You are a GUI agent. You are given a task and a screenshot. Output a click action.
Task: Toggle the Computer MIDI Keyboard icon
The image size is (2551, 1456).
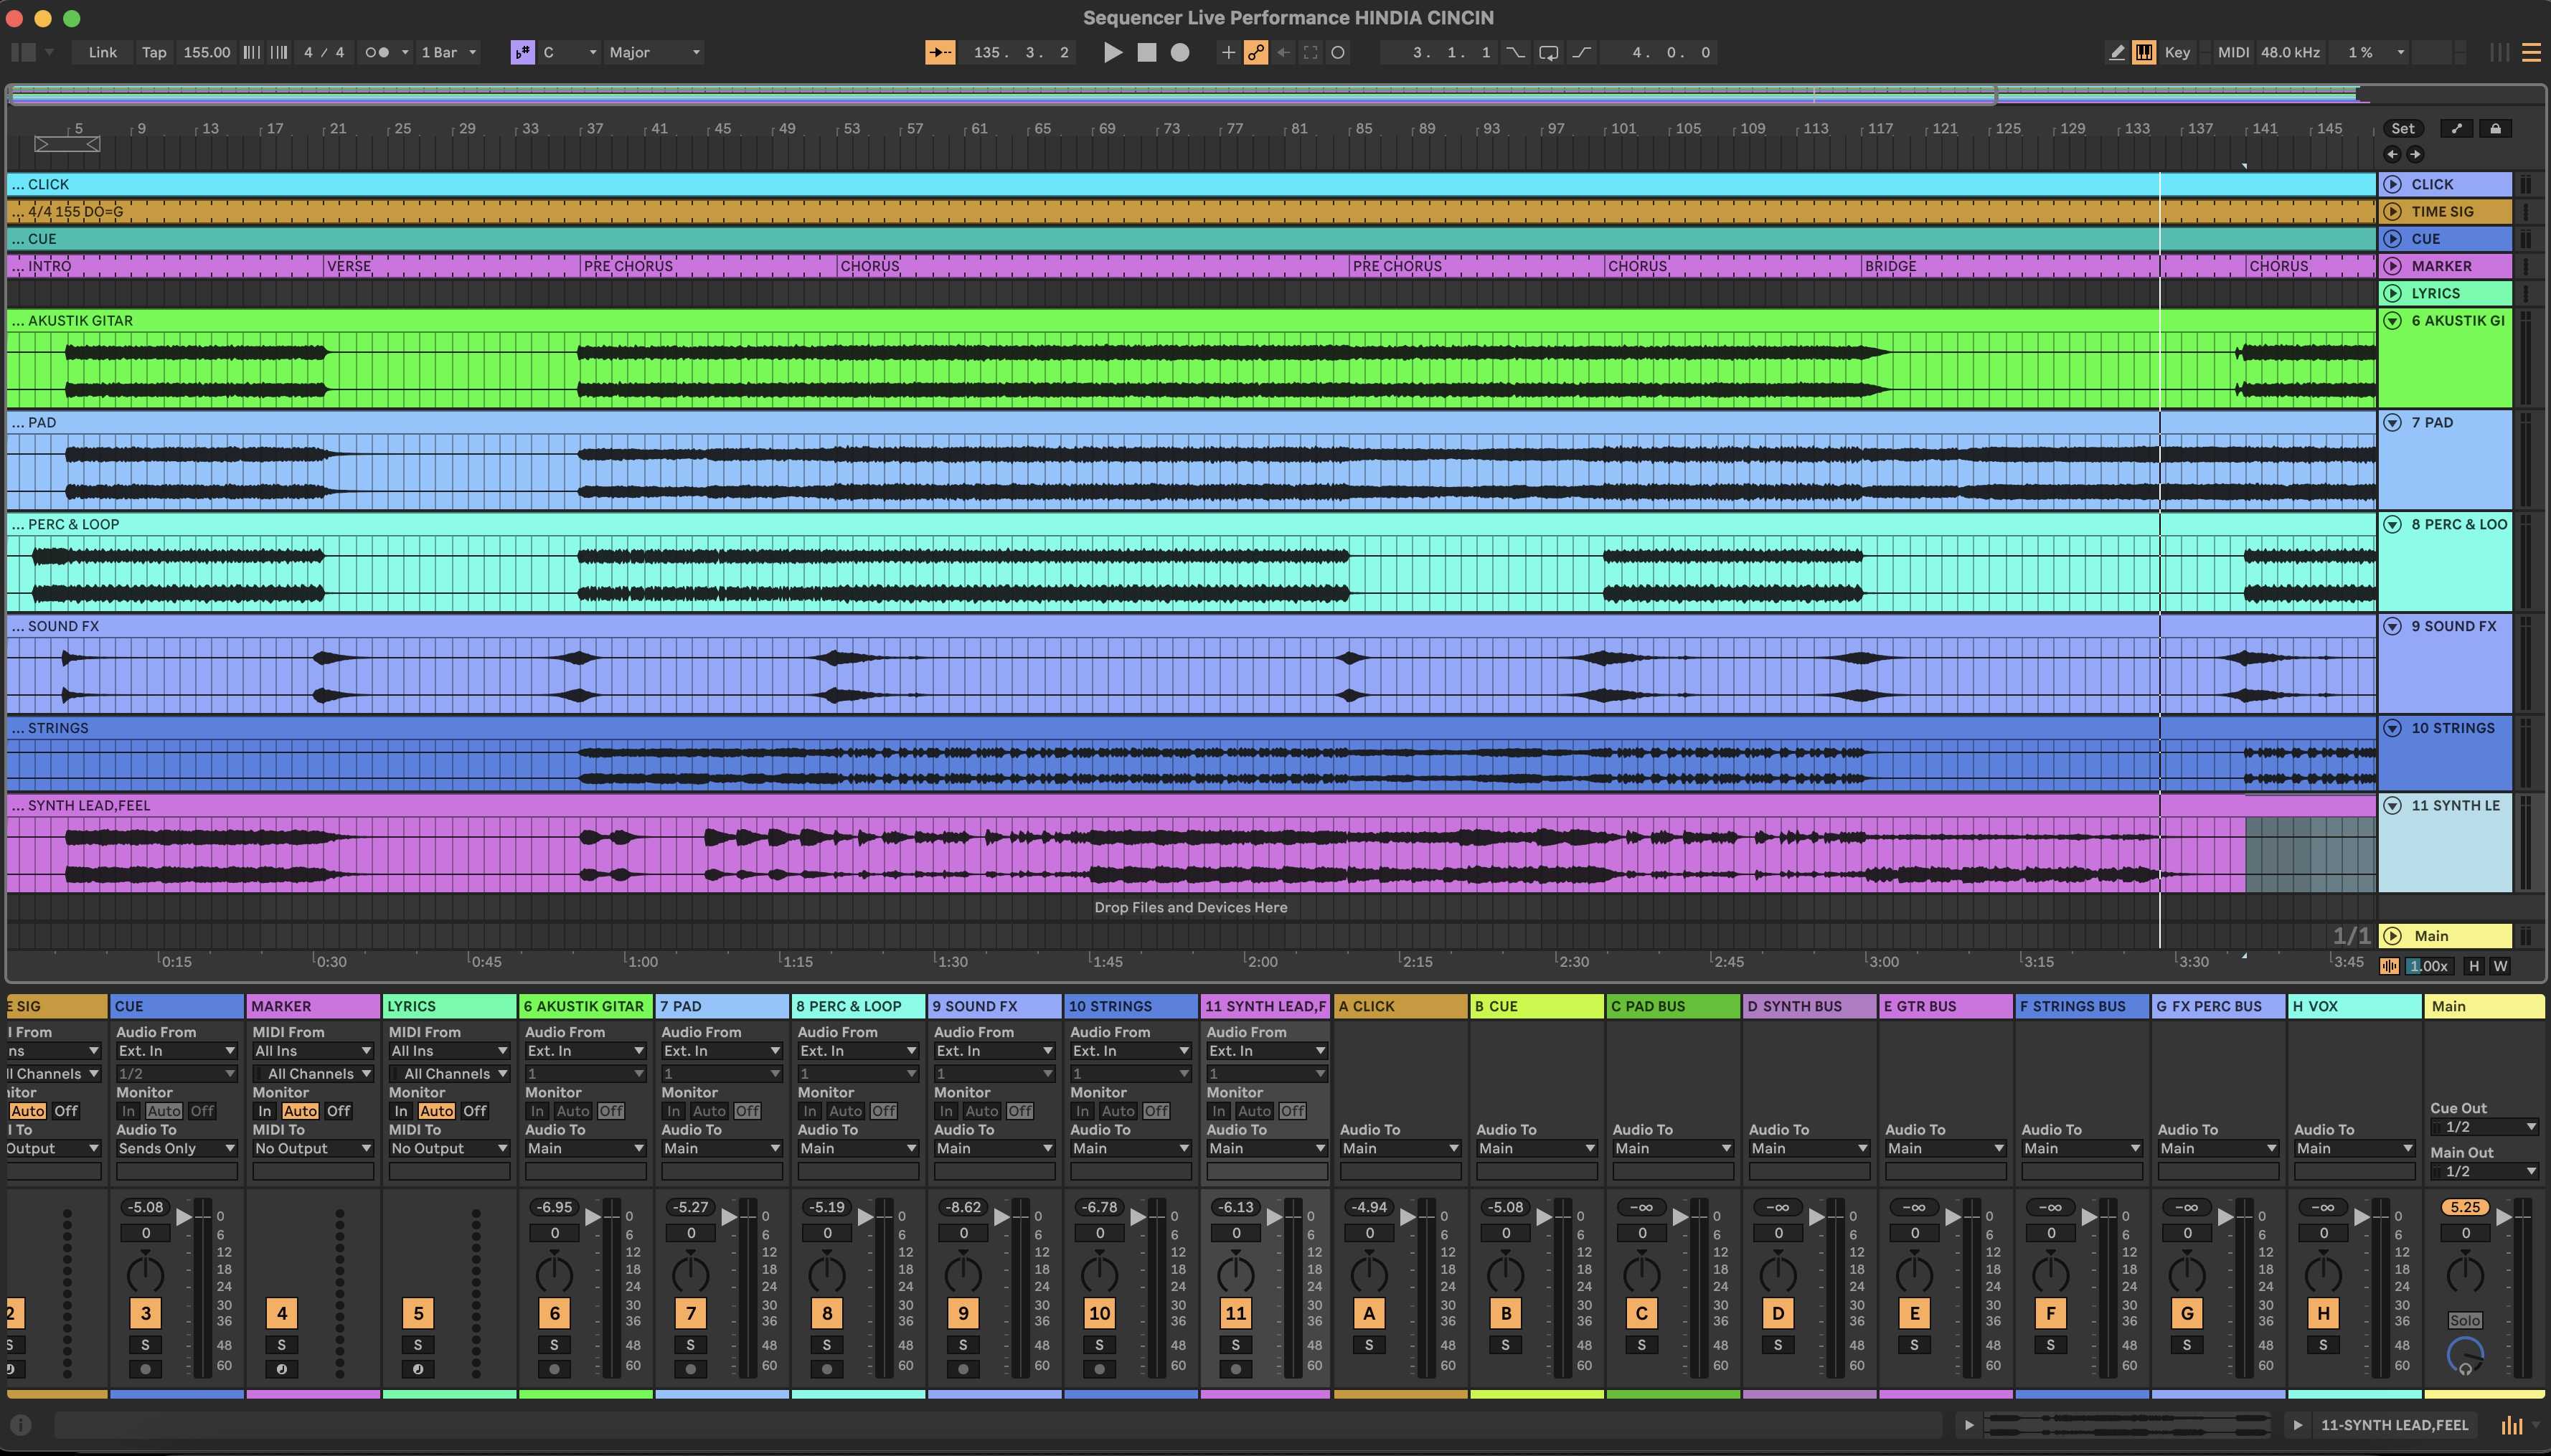pyautogui.click(x=2143, y=52)
